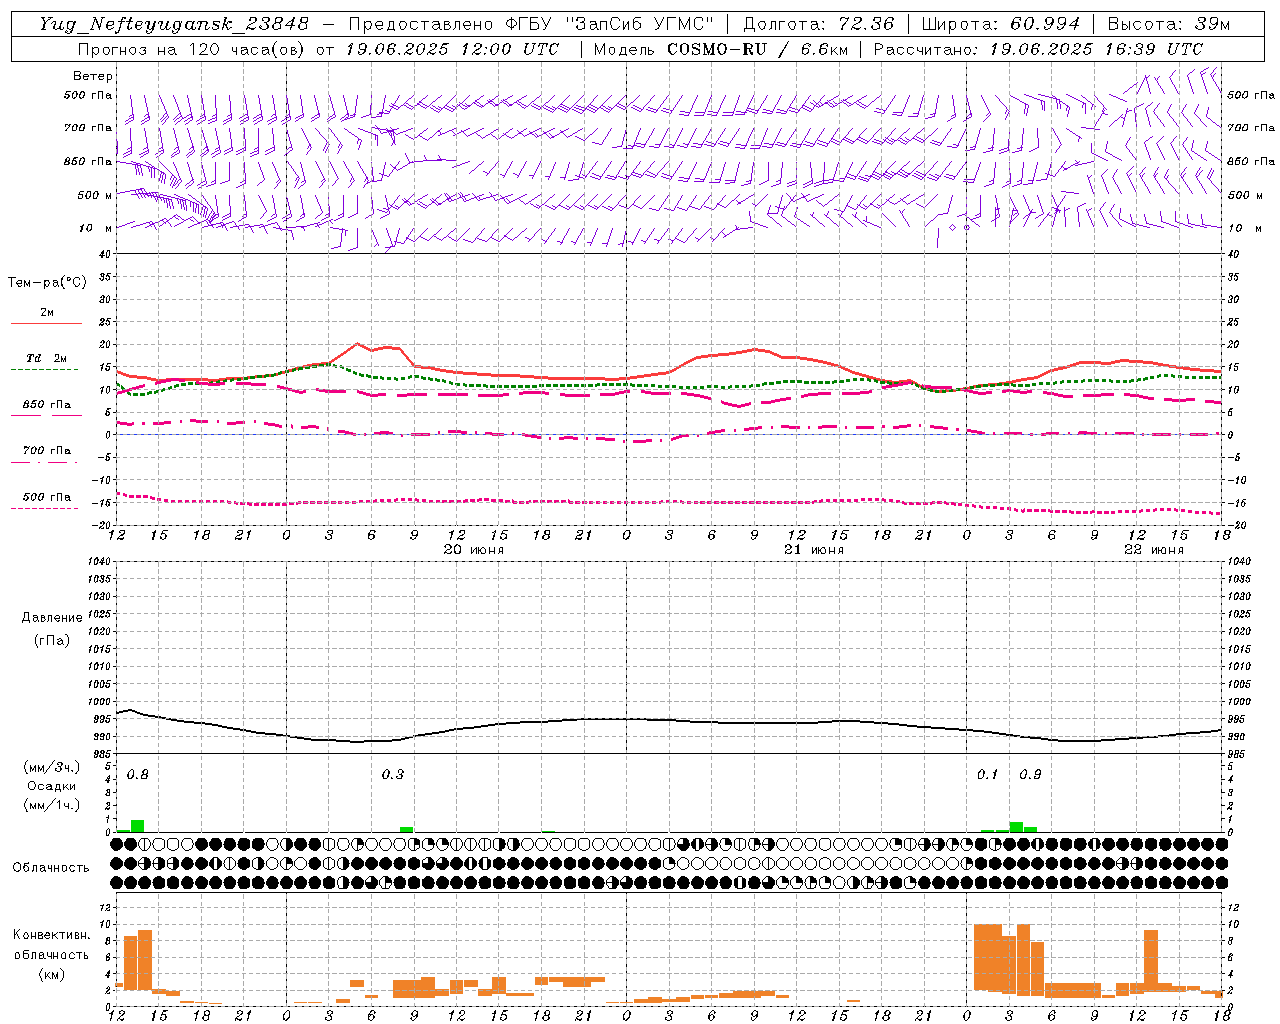The width and height of the screenshot is (1280, 1024).
Task: Click the longitude value "Долгота: 72.36"
Action: point(818,24)
